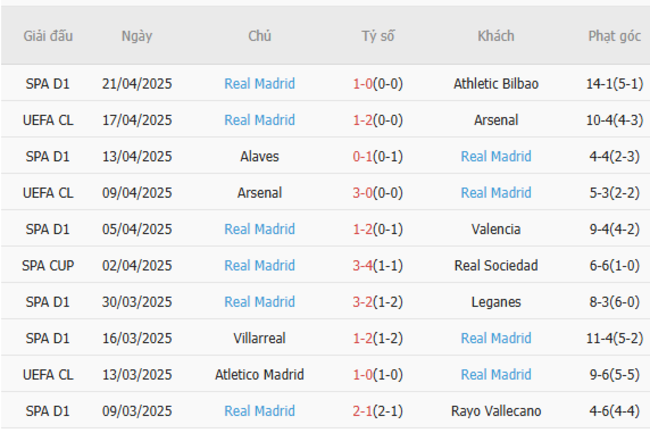Click the Khách column header
This screenshot has width=650, height=433.
(x=496, y=36)
